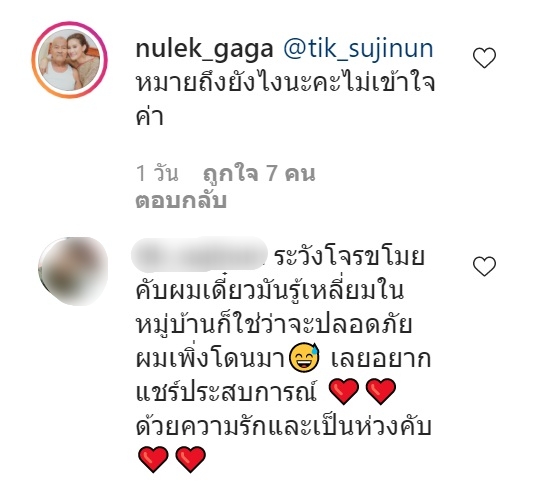This screenshot has height=493, width=533.
Task: Click the first red heart on last line
Action: [154, 459]
